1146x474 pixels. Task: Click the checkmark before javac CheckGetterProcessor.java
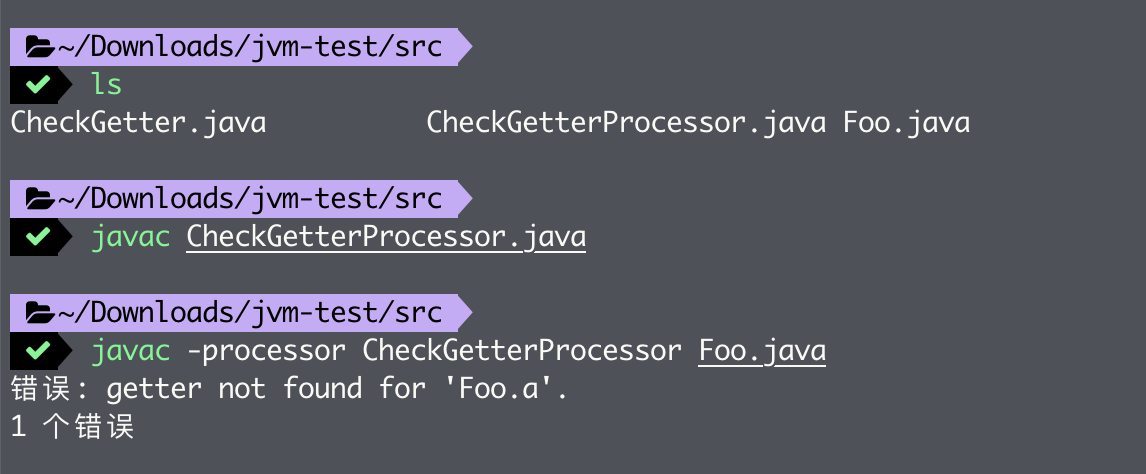(37, 237)
